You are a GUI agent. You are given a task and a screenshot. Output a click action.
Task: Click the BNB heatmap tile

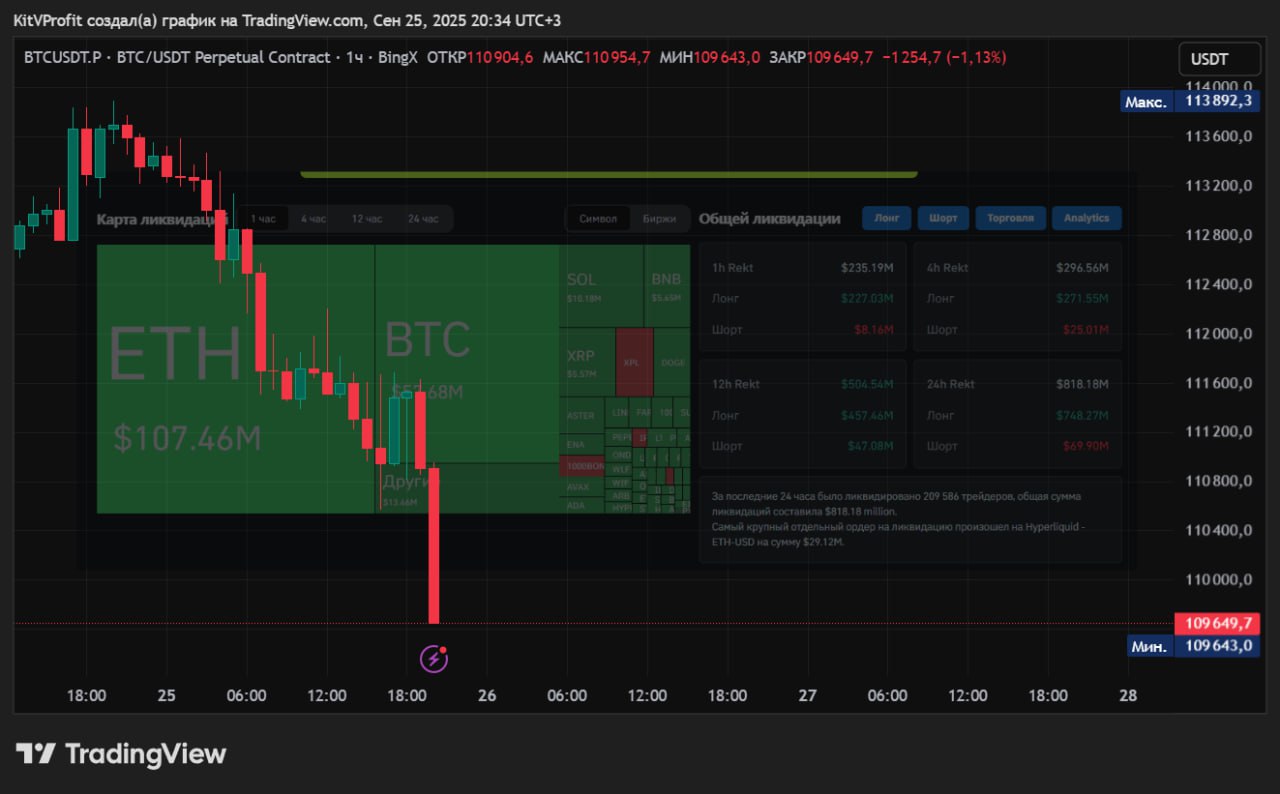666,285
